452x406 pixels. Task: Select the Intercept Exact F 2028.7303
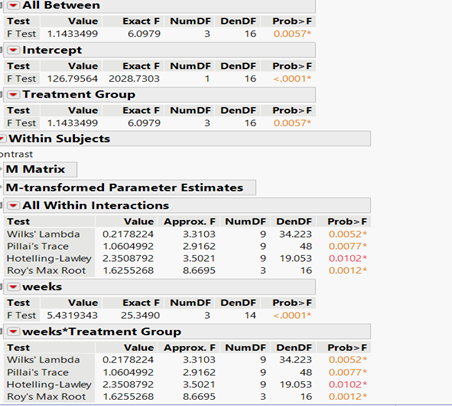(134, 79)
